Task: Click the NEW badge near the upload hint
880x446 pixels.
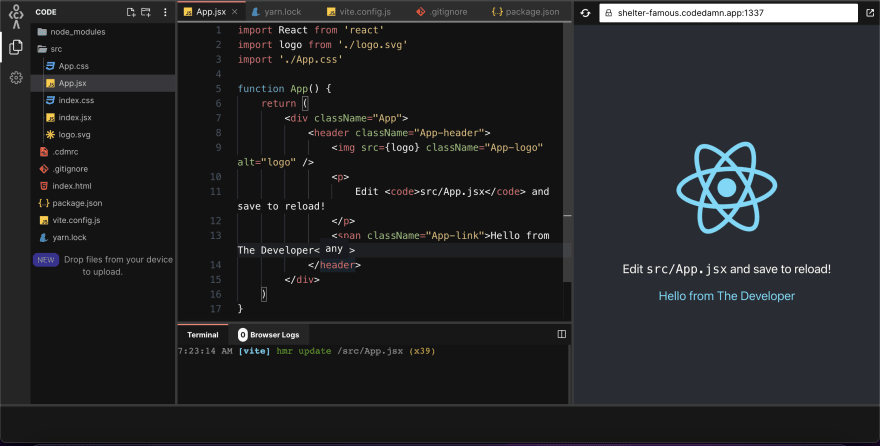Action: (46, 260)
